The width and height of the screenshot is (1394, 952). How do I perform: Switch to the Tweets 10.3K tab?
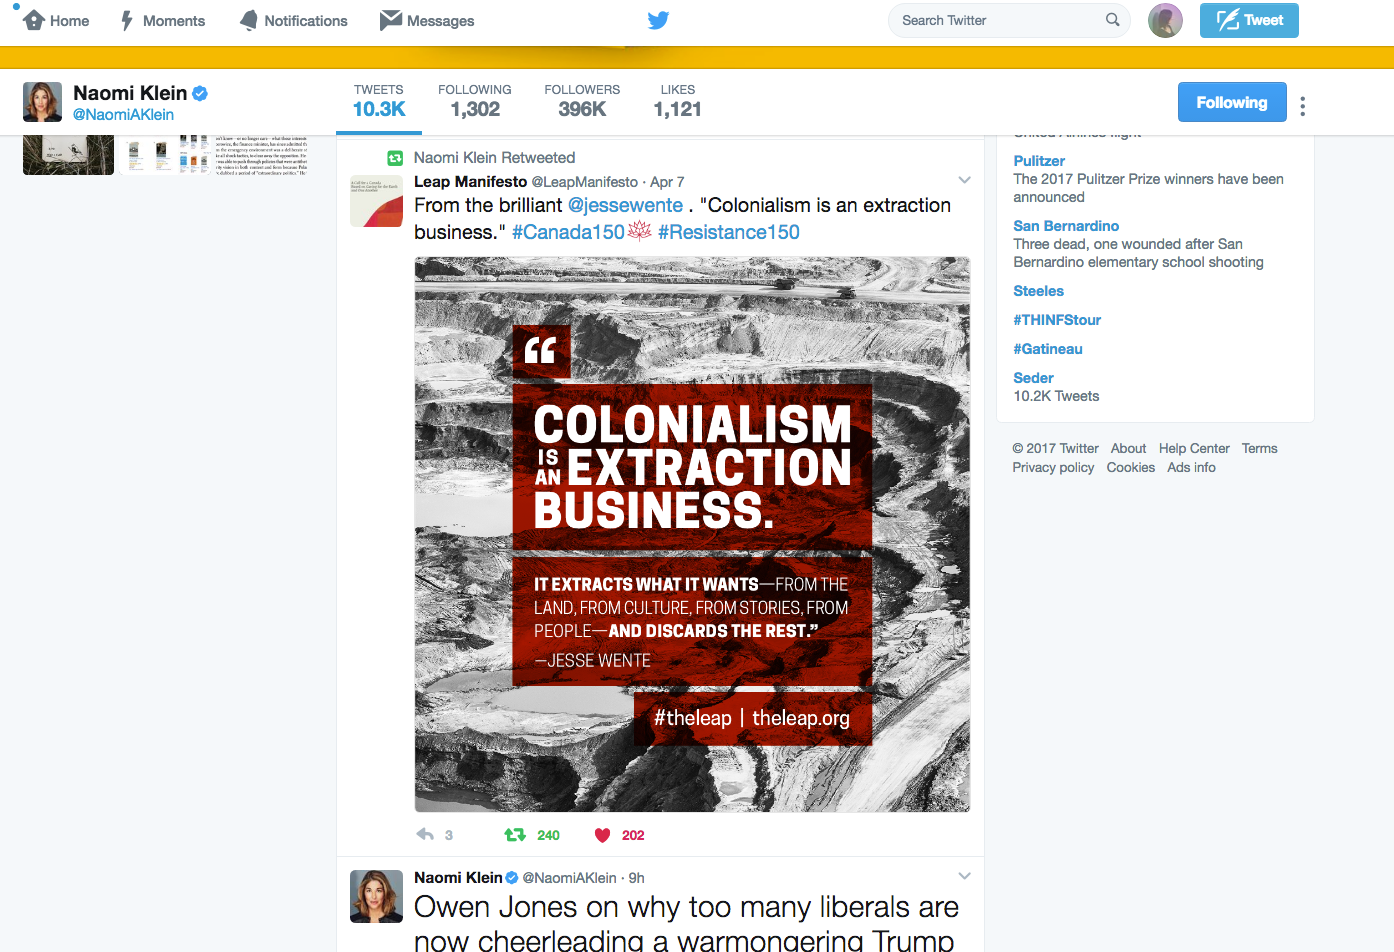click(379, 101)
